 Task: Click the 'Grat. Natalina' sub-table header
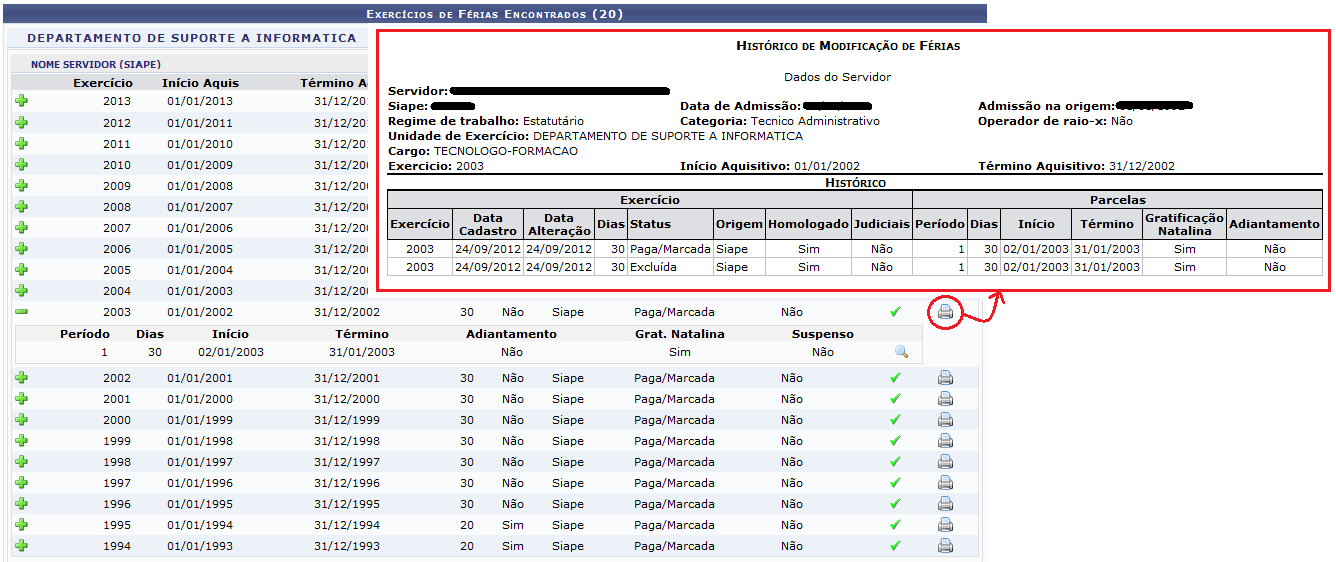click(679, 334)
